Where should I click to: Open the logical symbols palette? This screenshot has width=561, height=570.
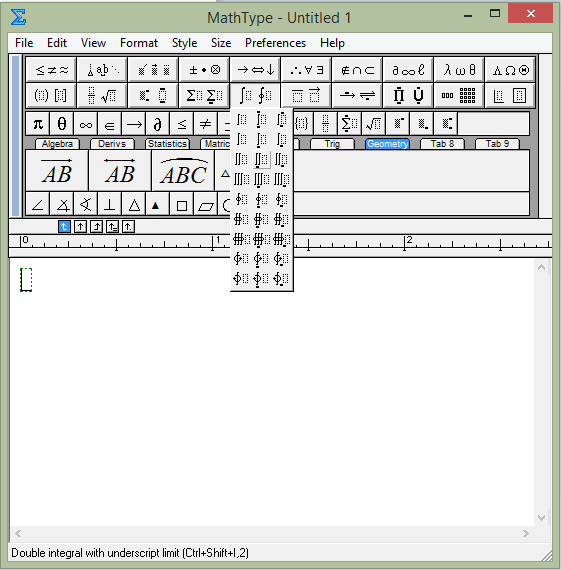point(306,69)
